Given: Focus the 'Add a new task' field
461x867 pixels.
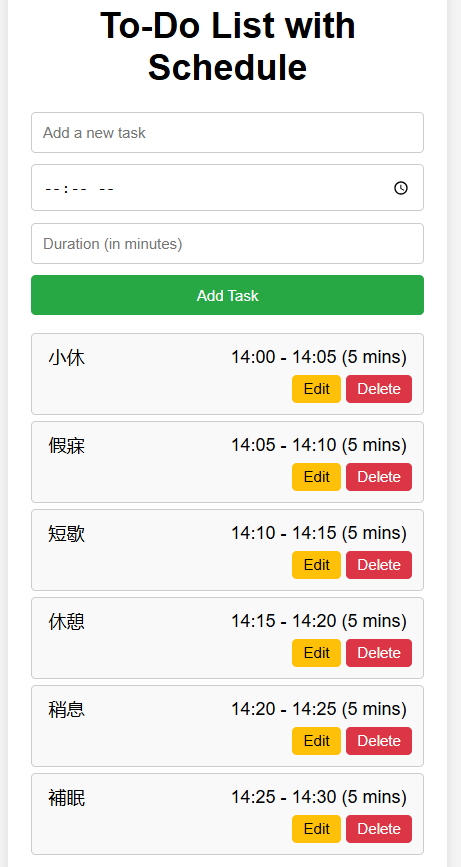Looking at the screenshot, I should point(227,133).
